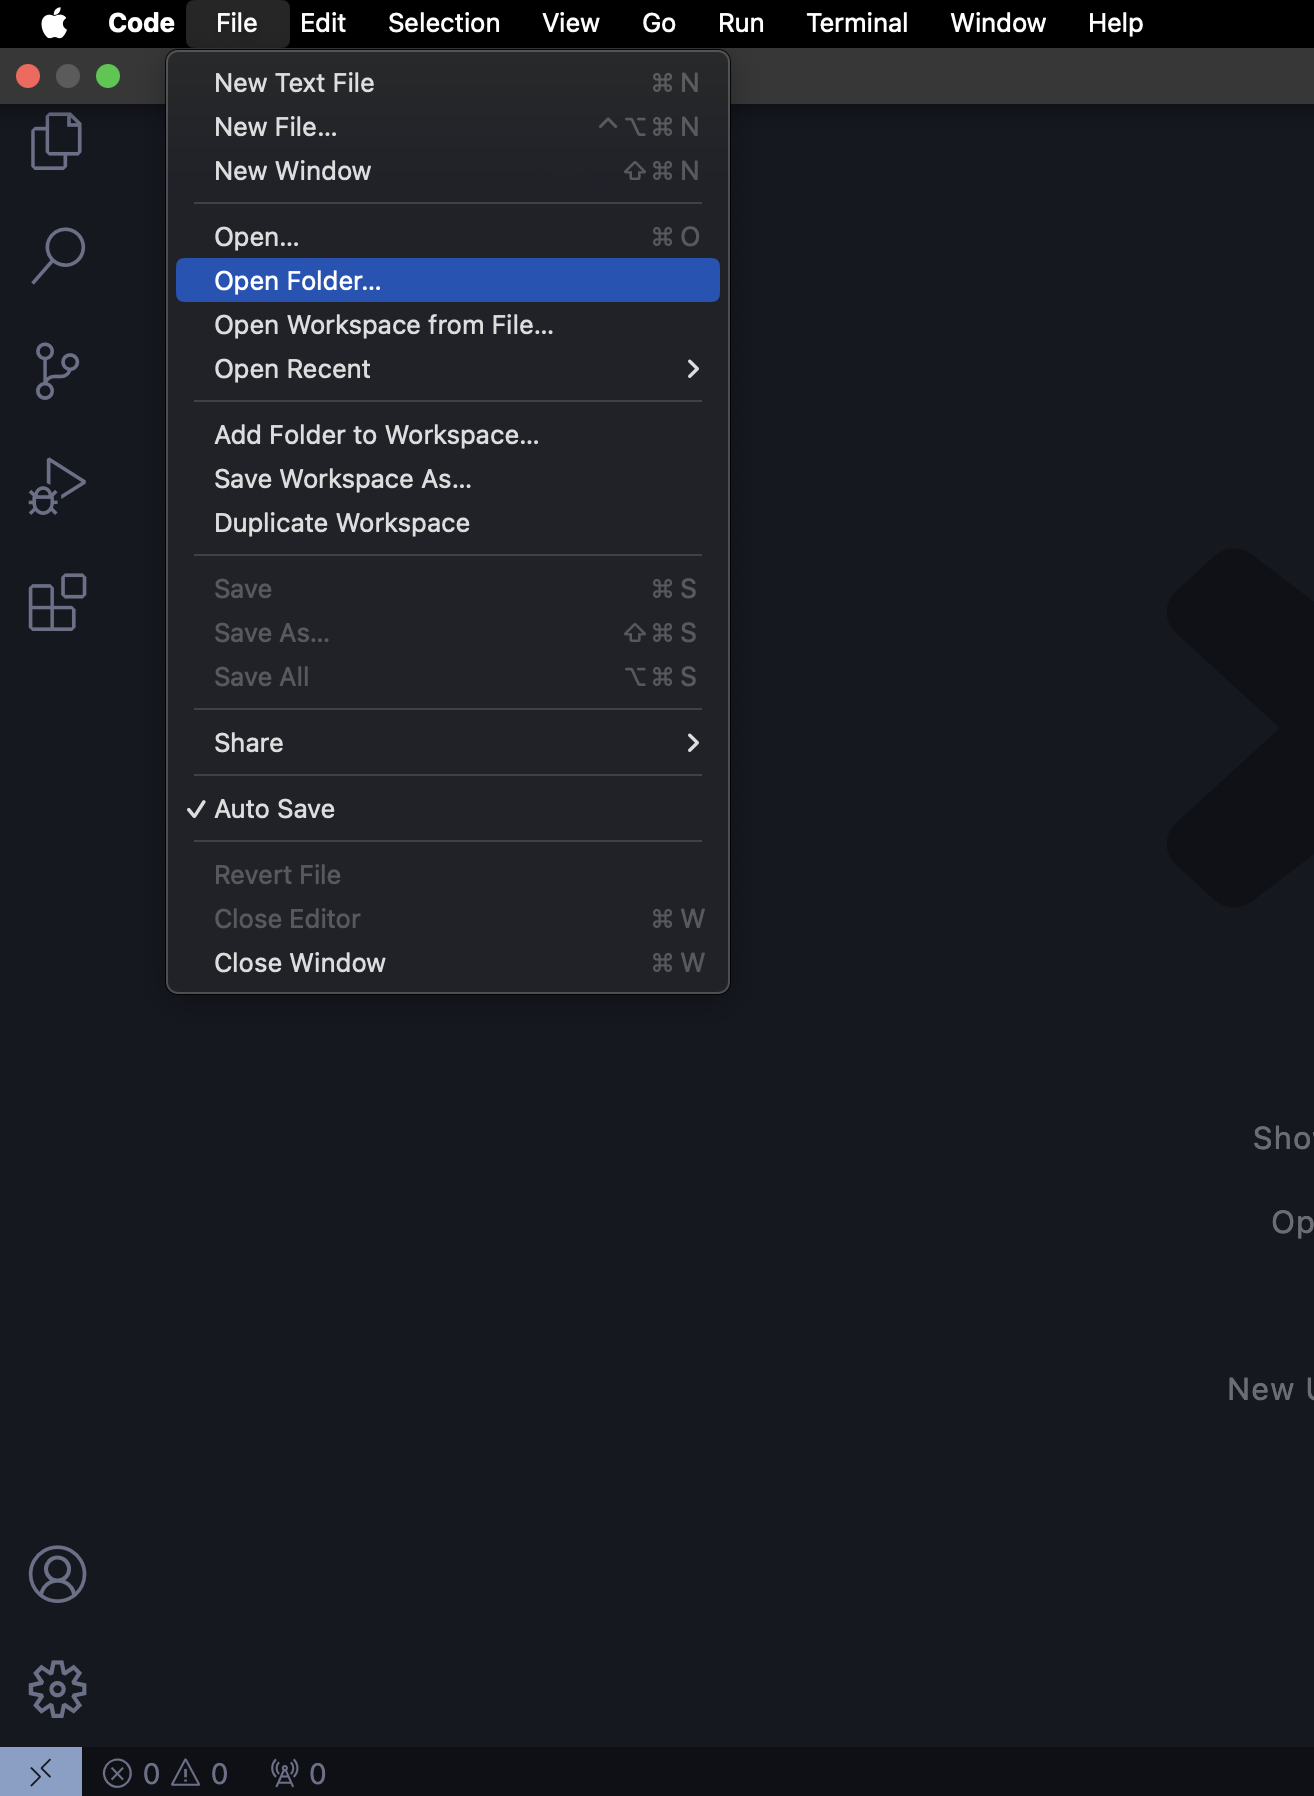Open the Selection menu
The height and width of the screenshot is (1796, 1314).
tap(443, 23)
